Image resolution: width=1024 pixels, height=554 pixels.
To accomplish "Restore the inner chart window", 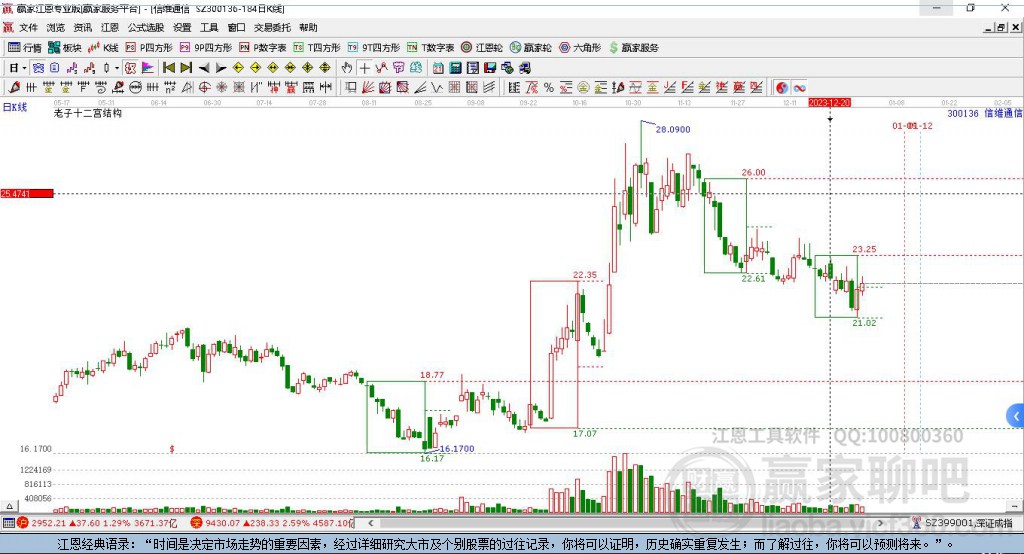I will (x=1001, y=27).
